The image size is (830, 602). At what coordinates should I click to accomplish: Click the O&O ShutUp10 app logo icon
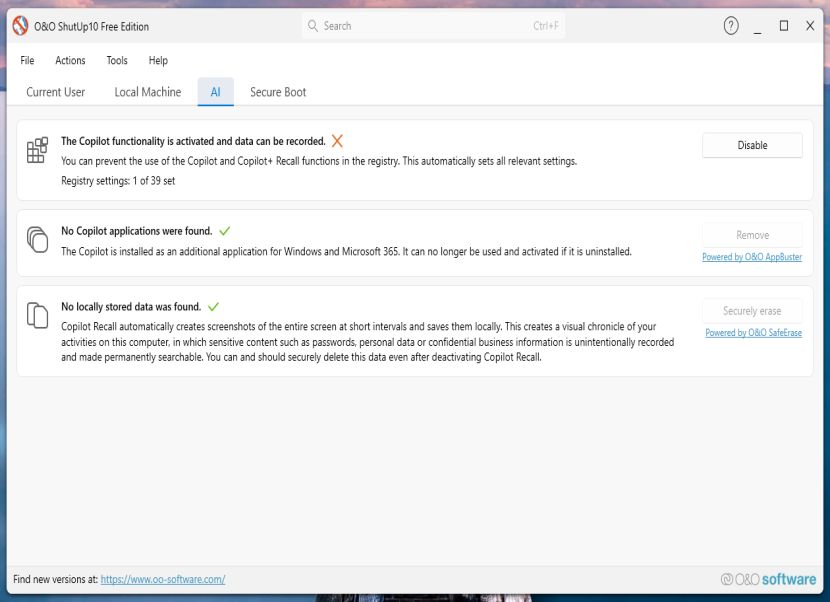tap(20, 26)
